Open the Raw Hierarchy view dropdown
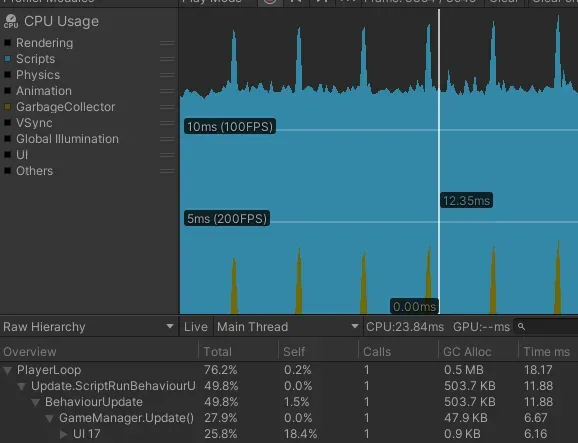Image resolution: width=578 pixels, height=443 pixels. (89, 327)
